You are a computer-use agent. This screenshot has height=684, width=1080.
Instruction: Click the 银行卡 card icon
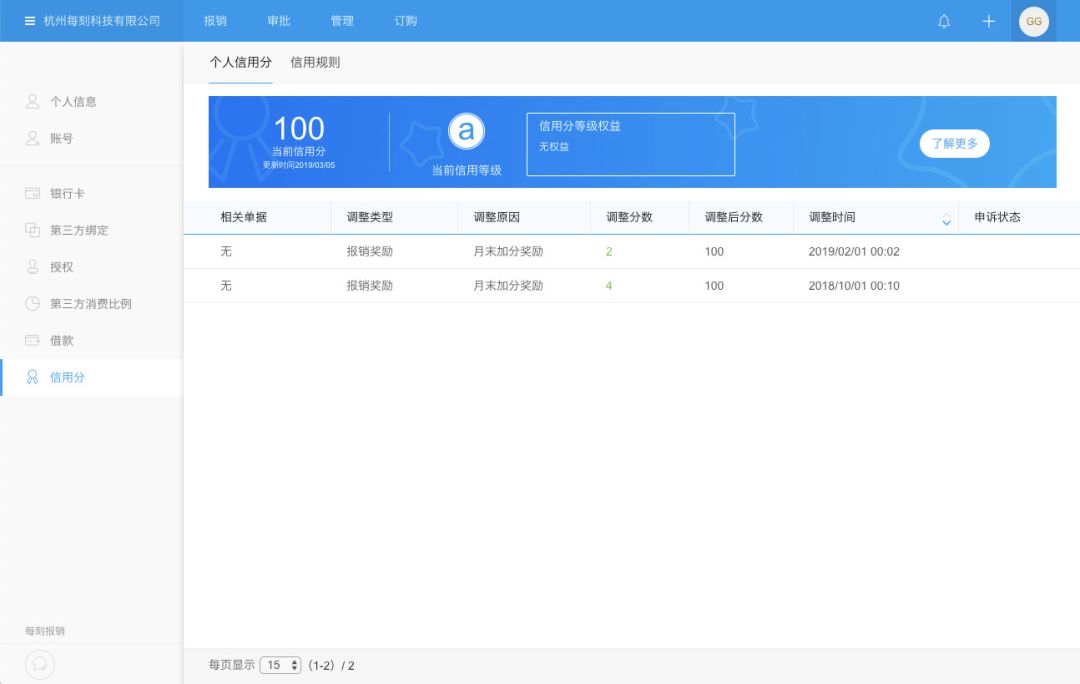click(32, 194)
